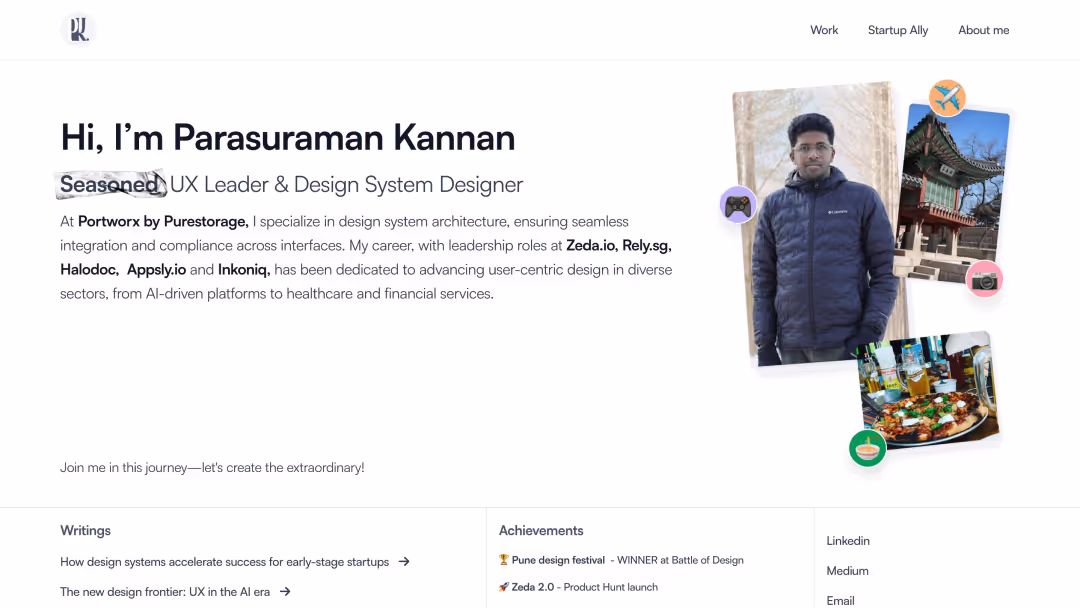1080x608 pixels.
Task: Click the Pune design festival achievement entry
Action: 622,560
